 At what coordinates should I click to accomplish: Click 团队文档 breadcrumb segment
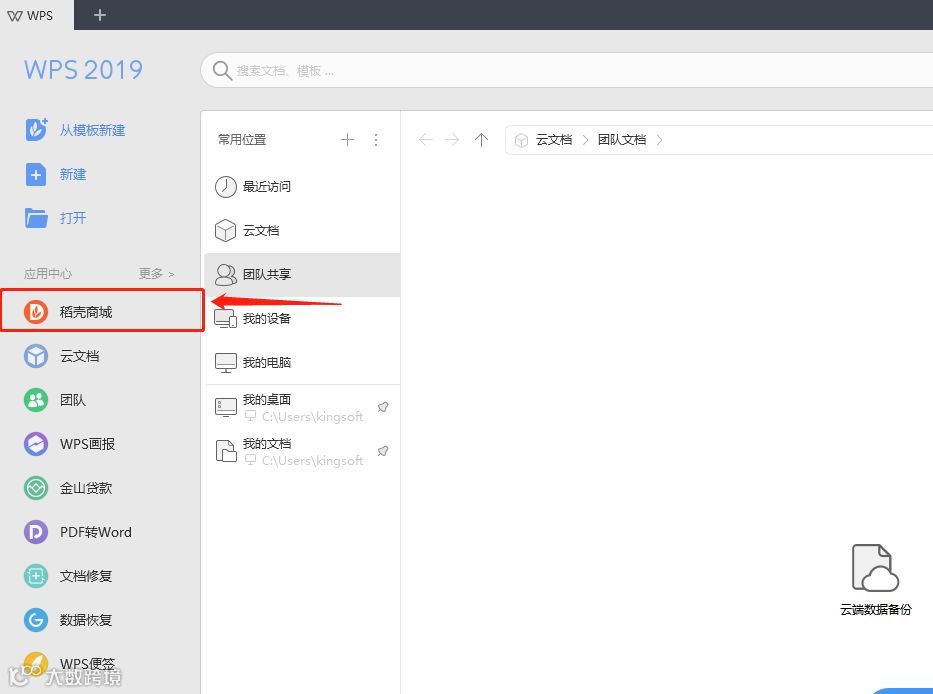click(622, 140)
